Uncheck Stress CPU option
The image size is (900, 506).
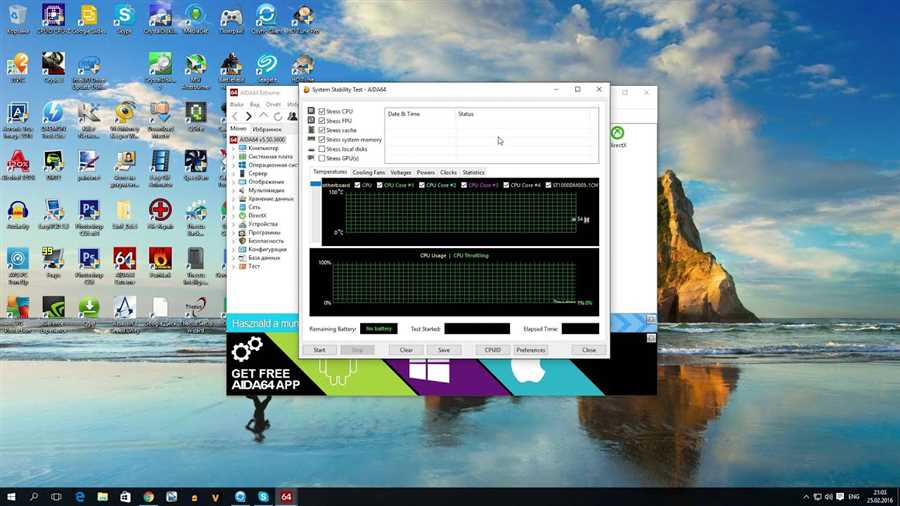coord(321,111)
